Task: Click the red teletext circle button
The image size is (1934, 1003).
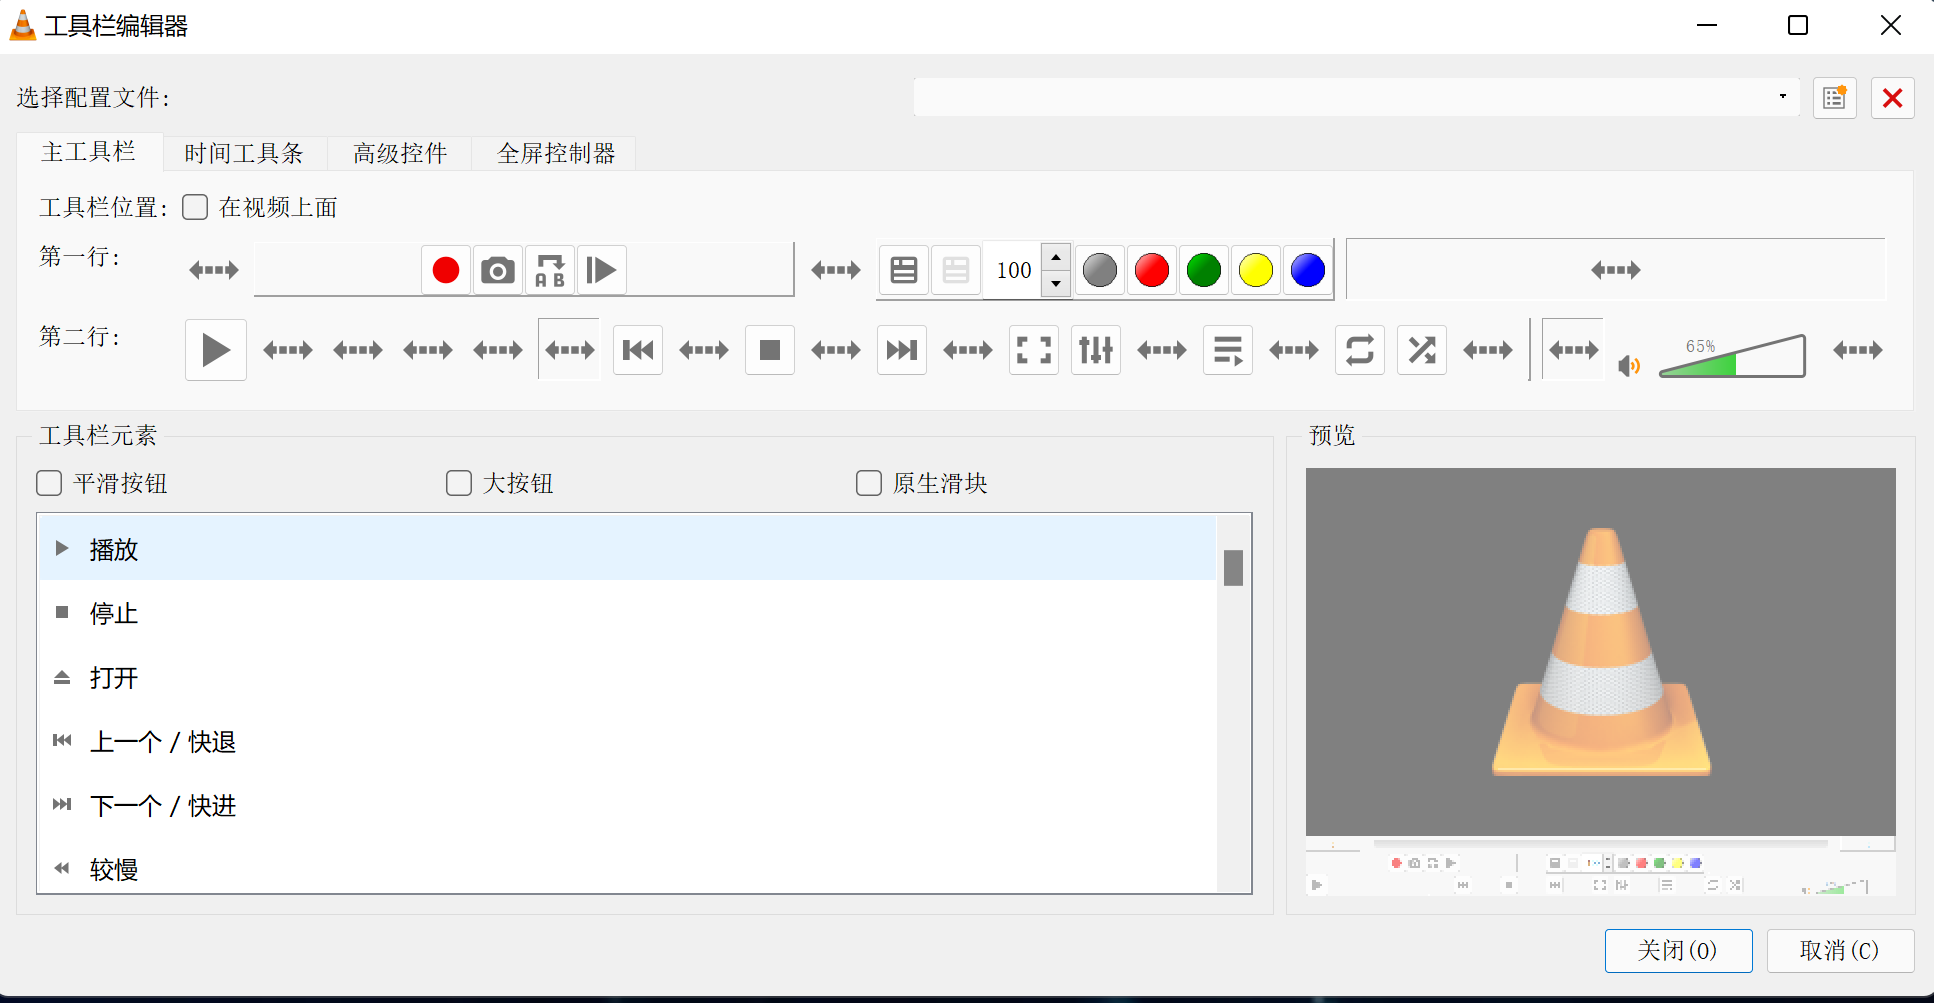Action: click(x=1152, y=270)
